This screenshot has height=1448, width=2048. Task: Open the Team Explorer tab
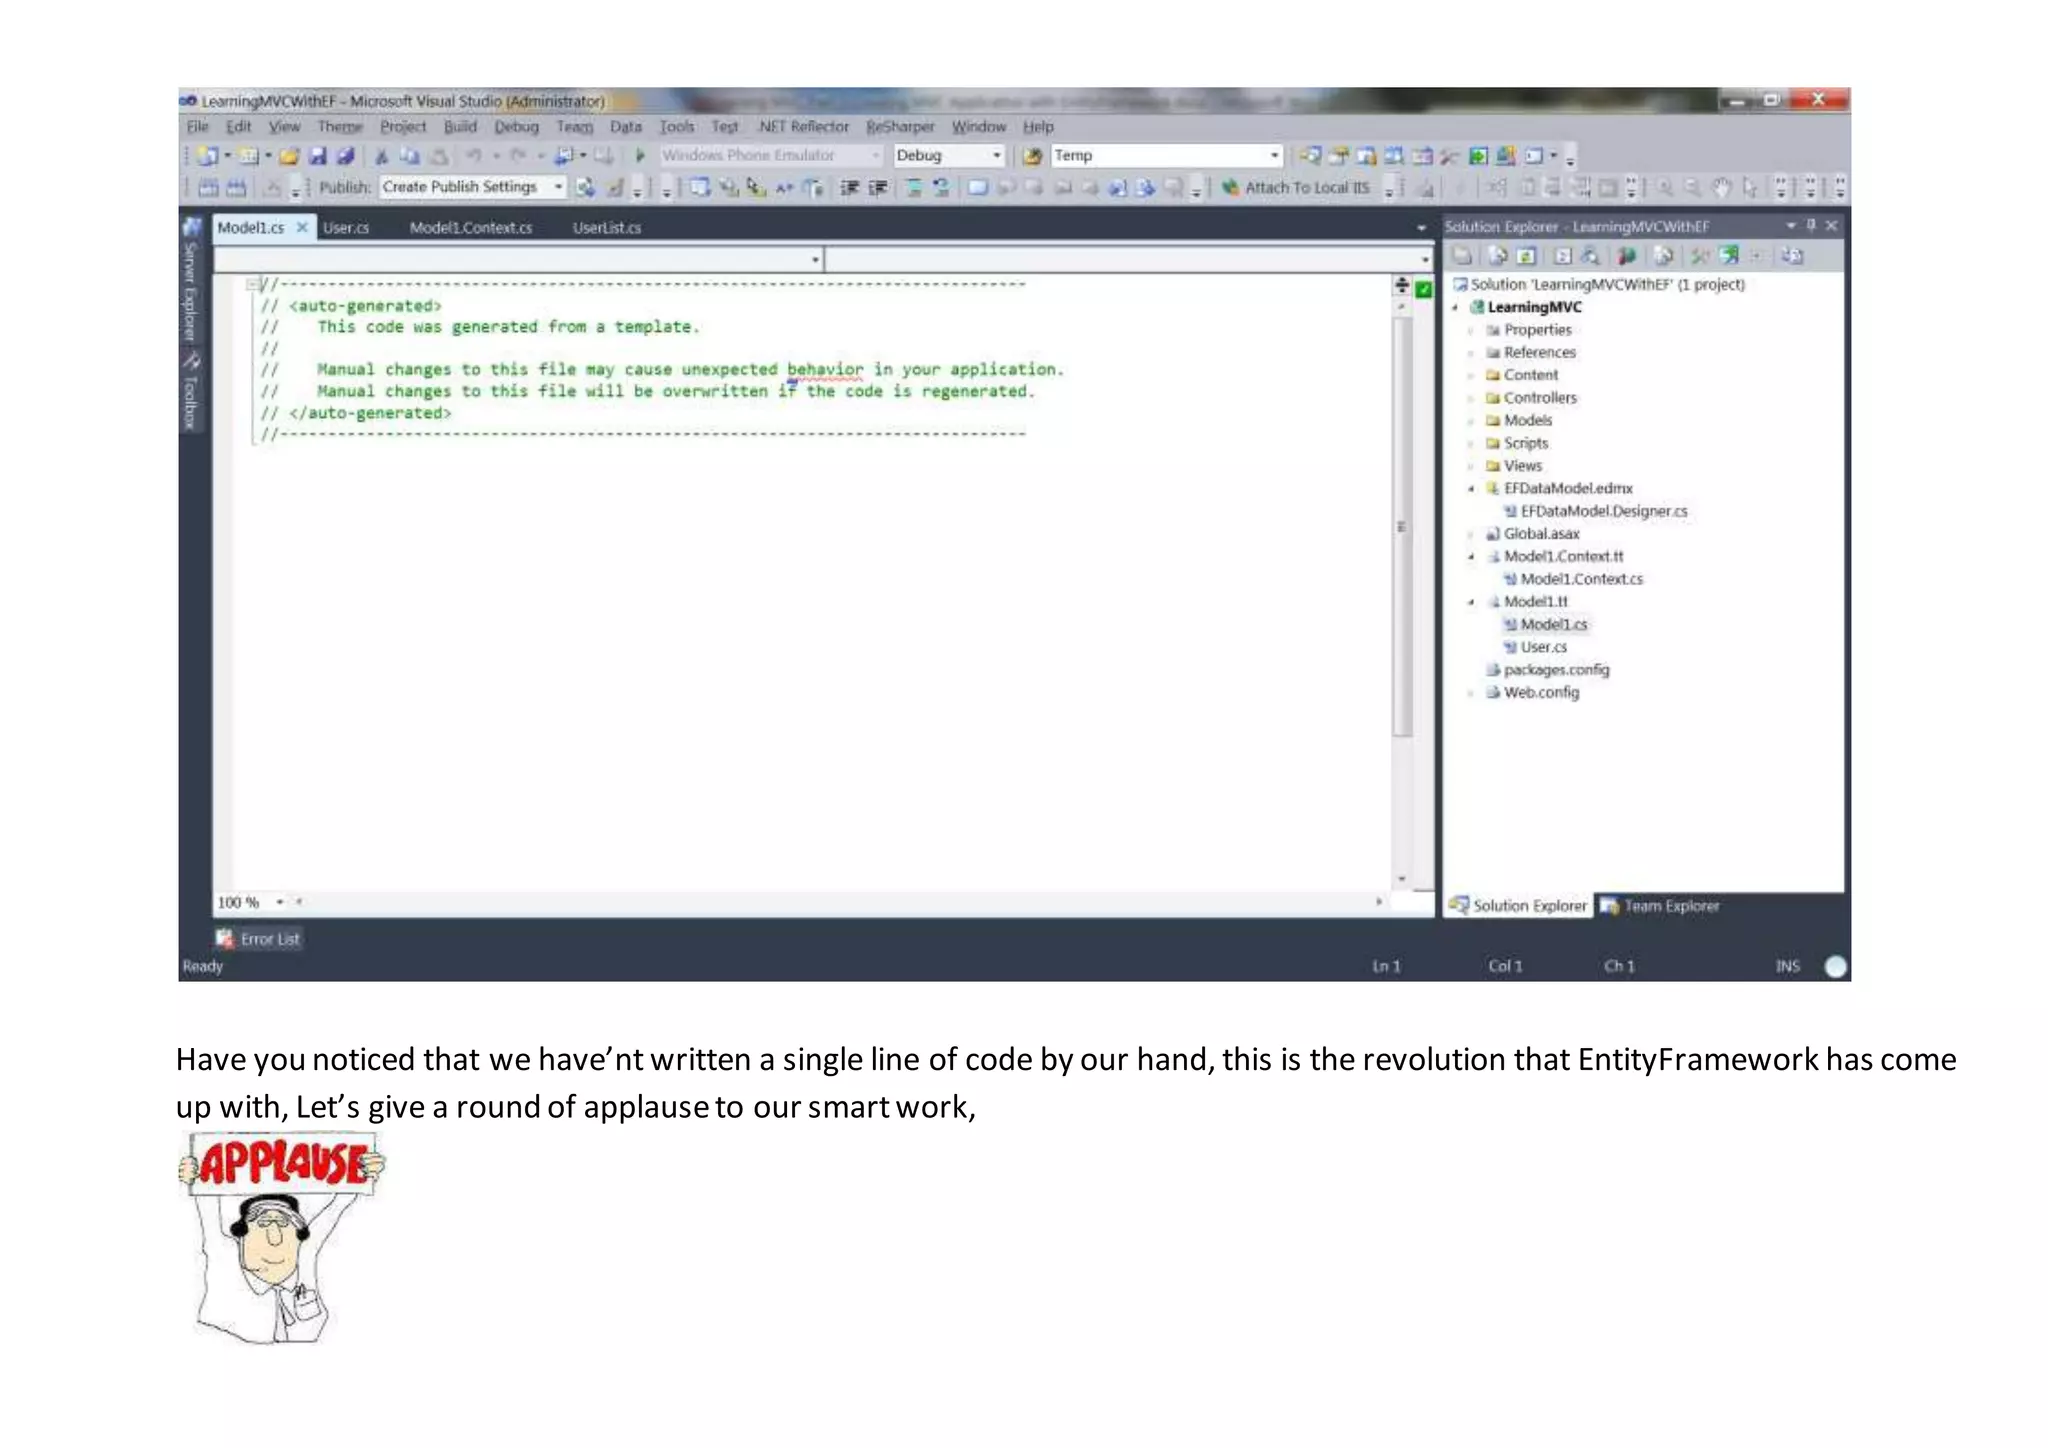[1660, 906]
